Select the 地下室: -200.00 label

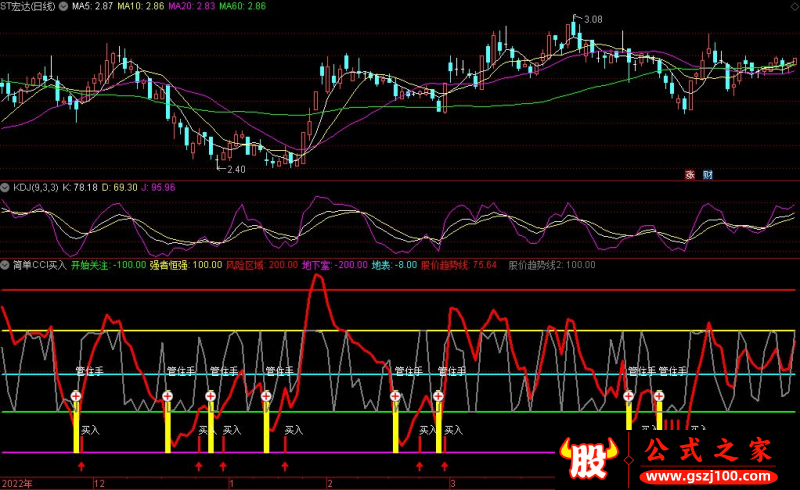click(x=335, y=265)
